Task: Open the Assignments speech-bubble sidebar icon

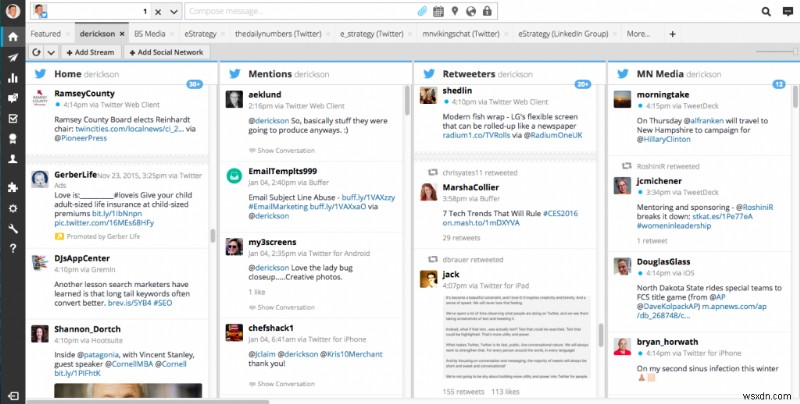Action: point(13,98)
